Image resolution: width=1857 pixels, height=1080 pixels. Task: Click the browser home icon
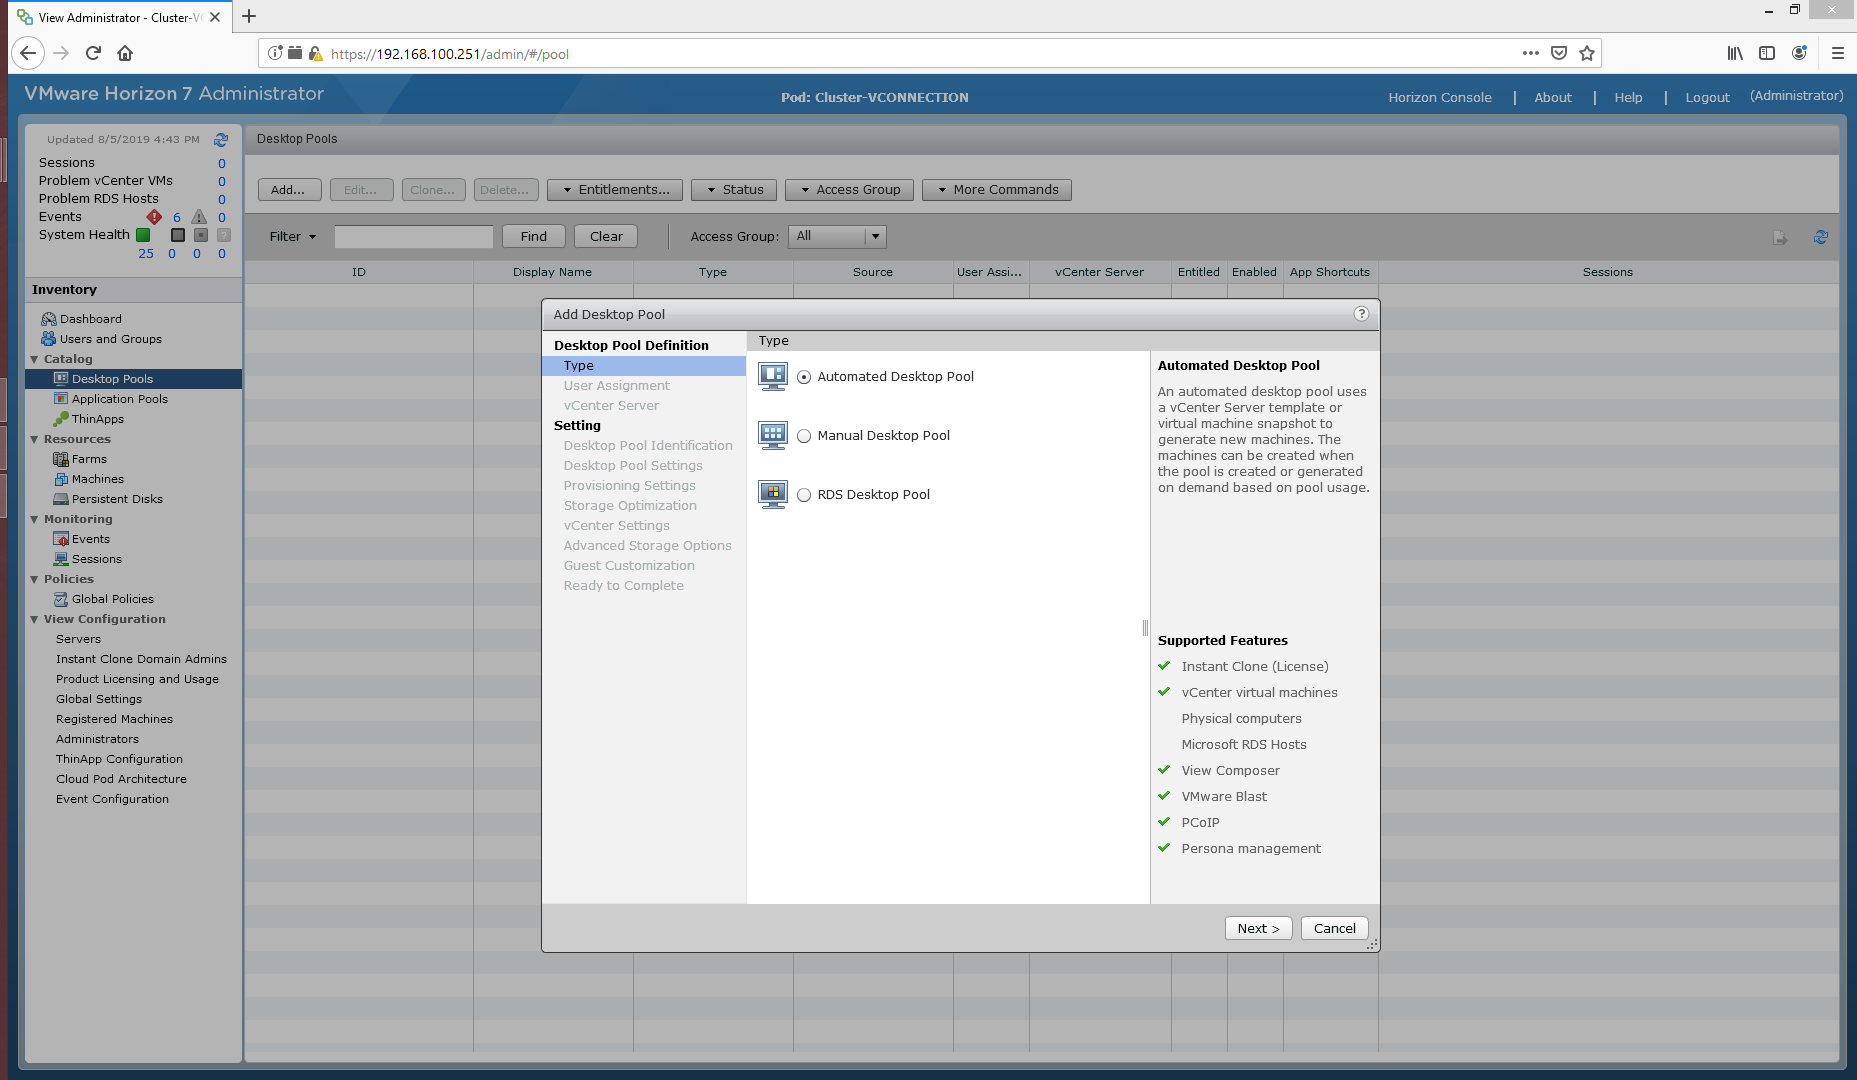125,53
